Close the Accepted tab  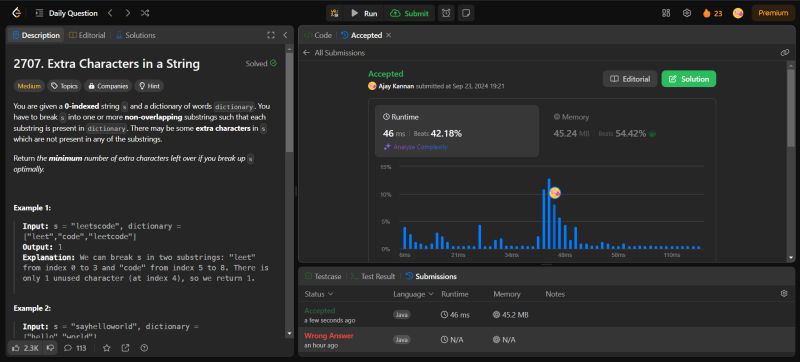(x=389, y=35)
